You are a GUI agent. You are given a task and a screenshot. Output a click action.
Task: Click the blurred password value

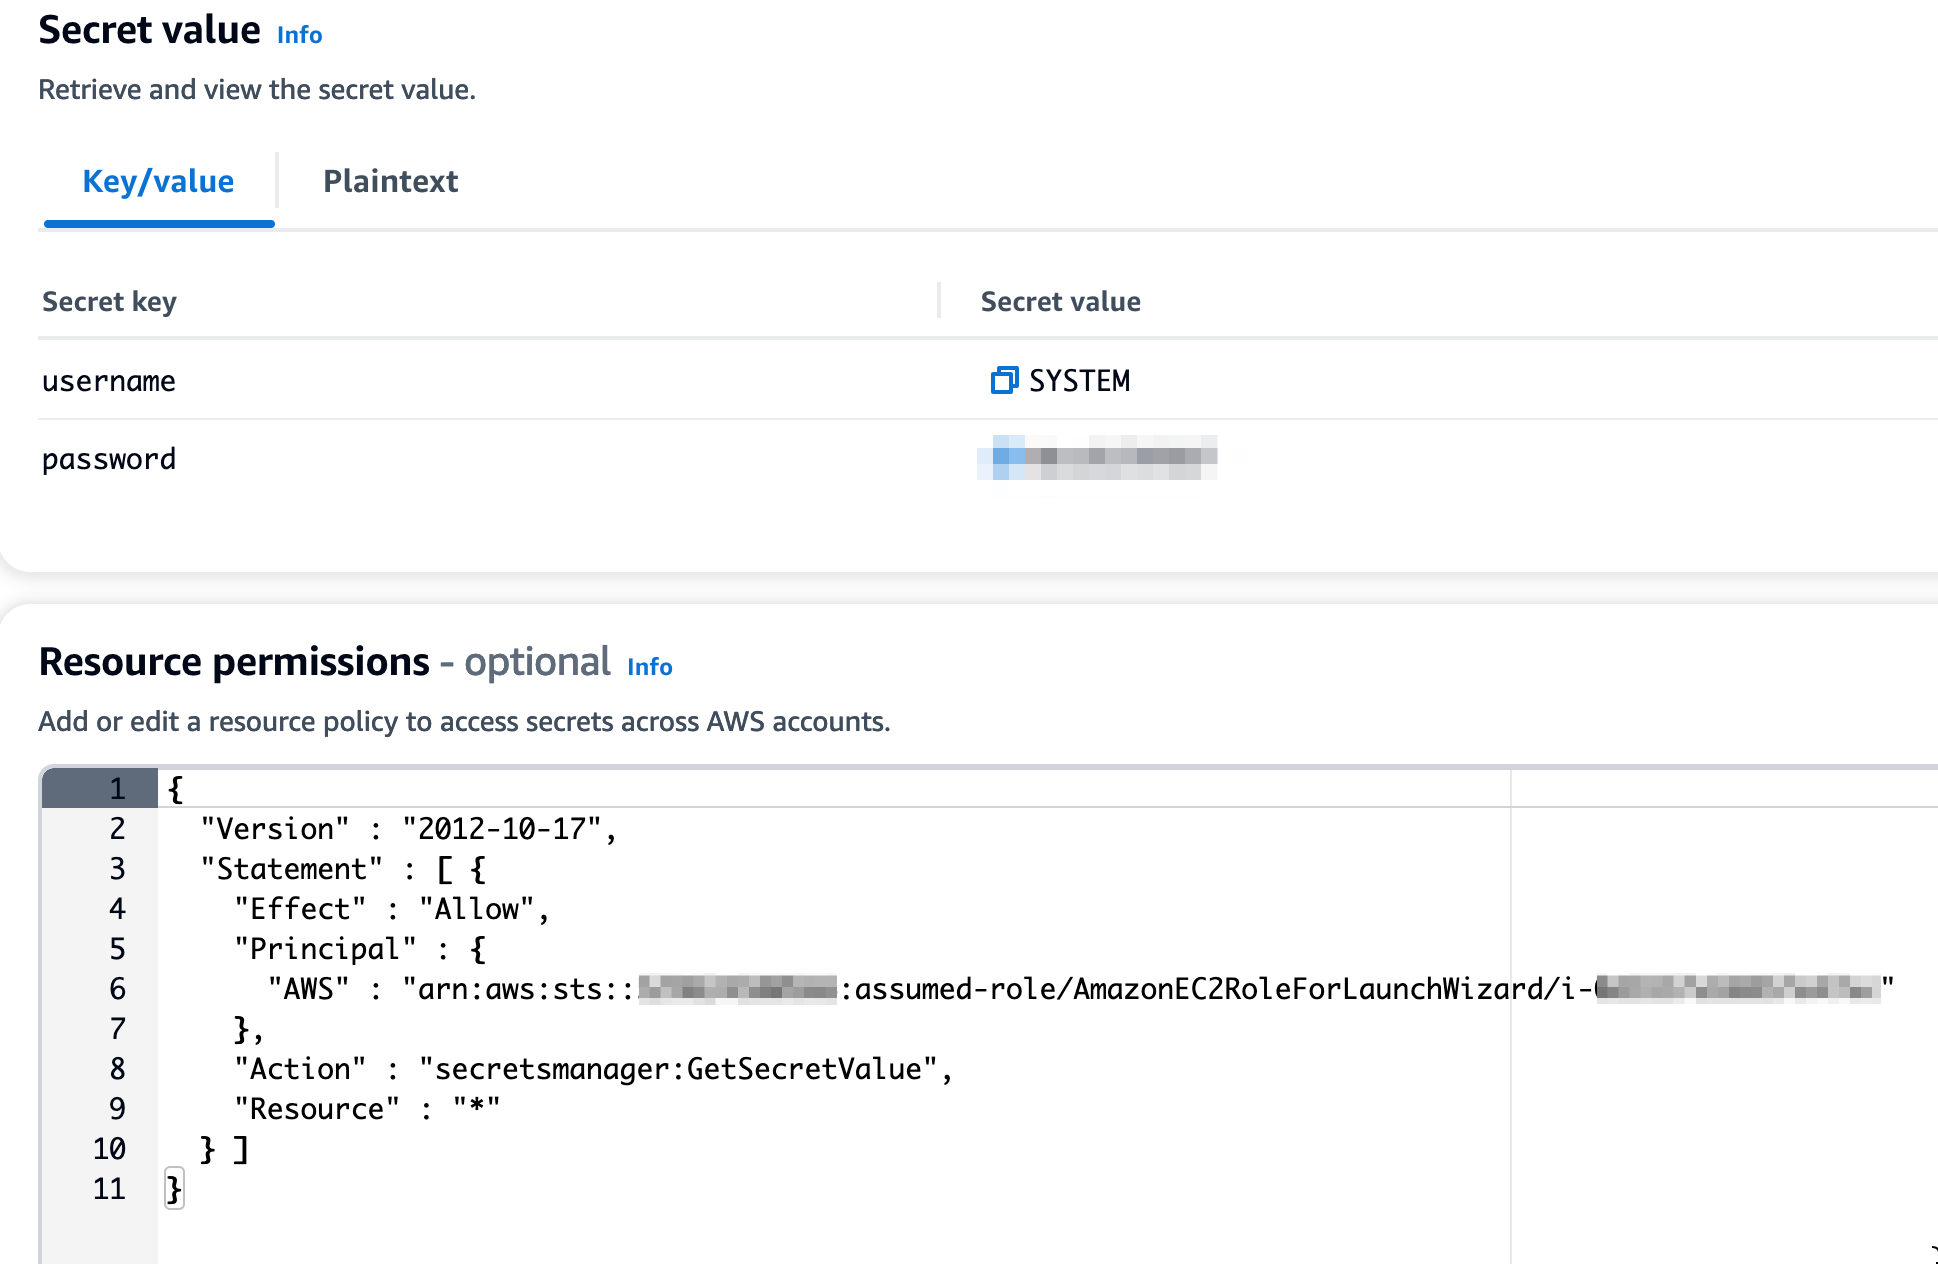tap(1097, 458)
